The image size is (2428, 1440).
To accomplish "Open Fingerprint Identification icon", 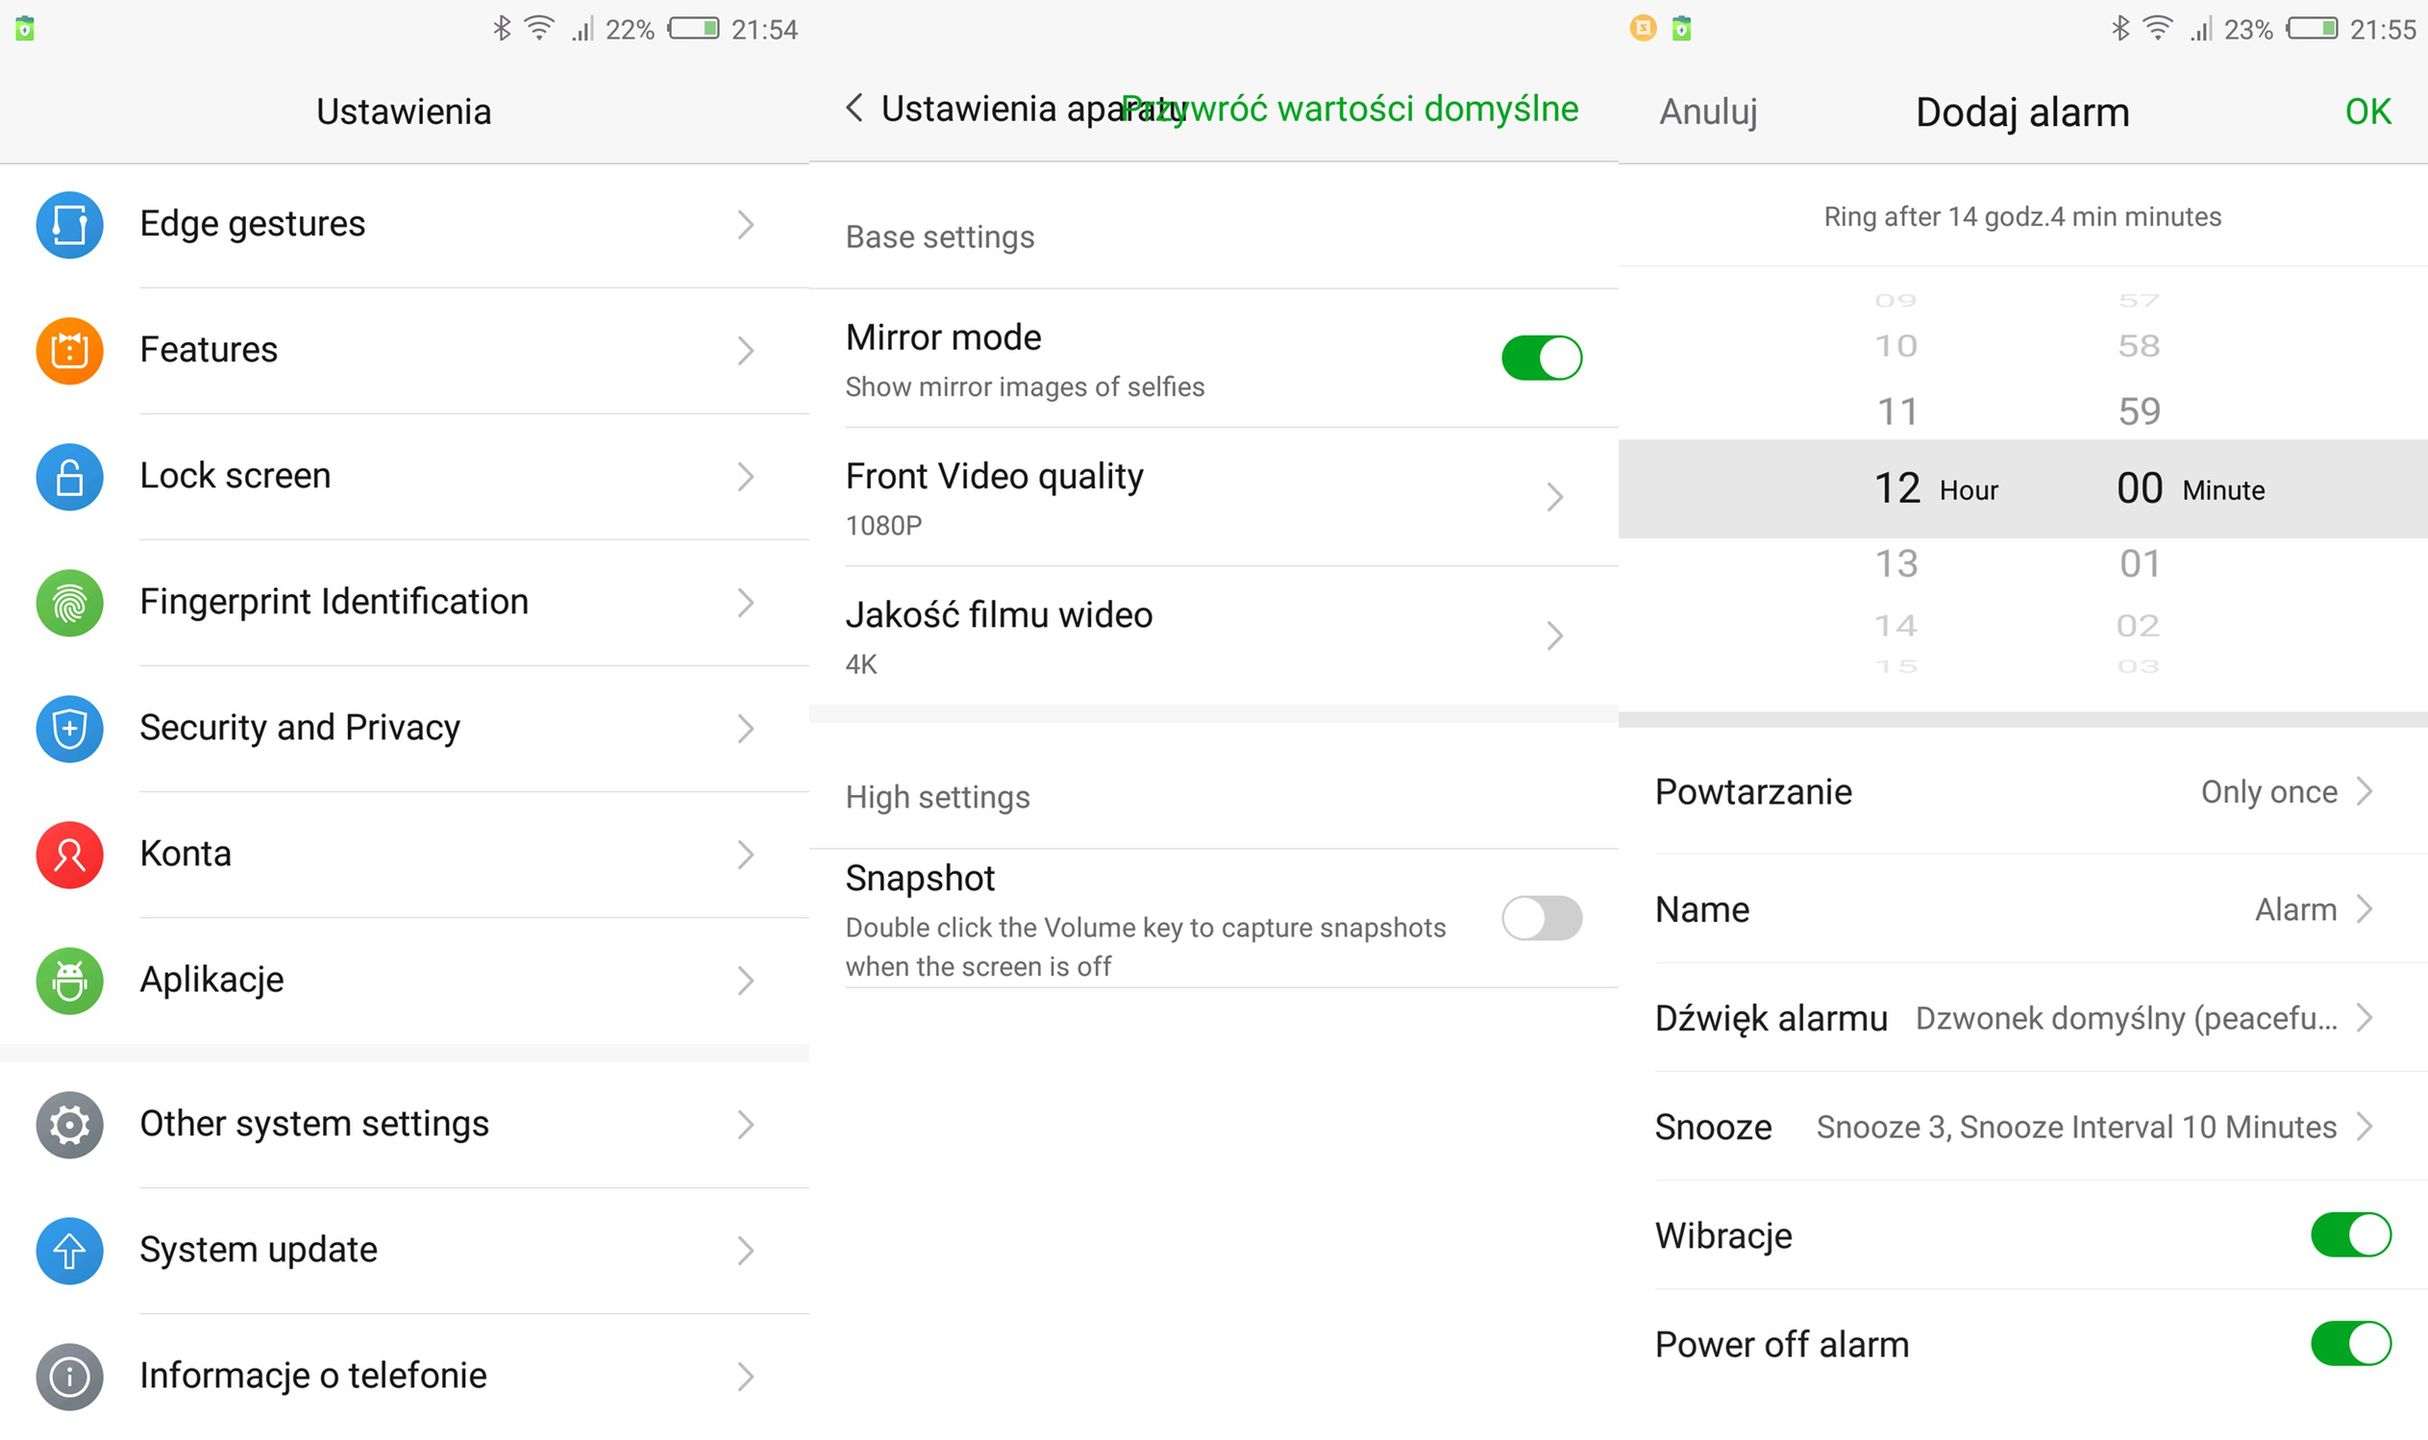I will pos(69,602).
